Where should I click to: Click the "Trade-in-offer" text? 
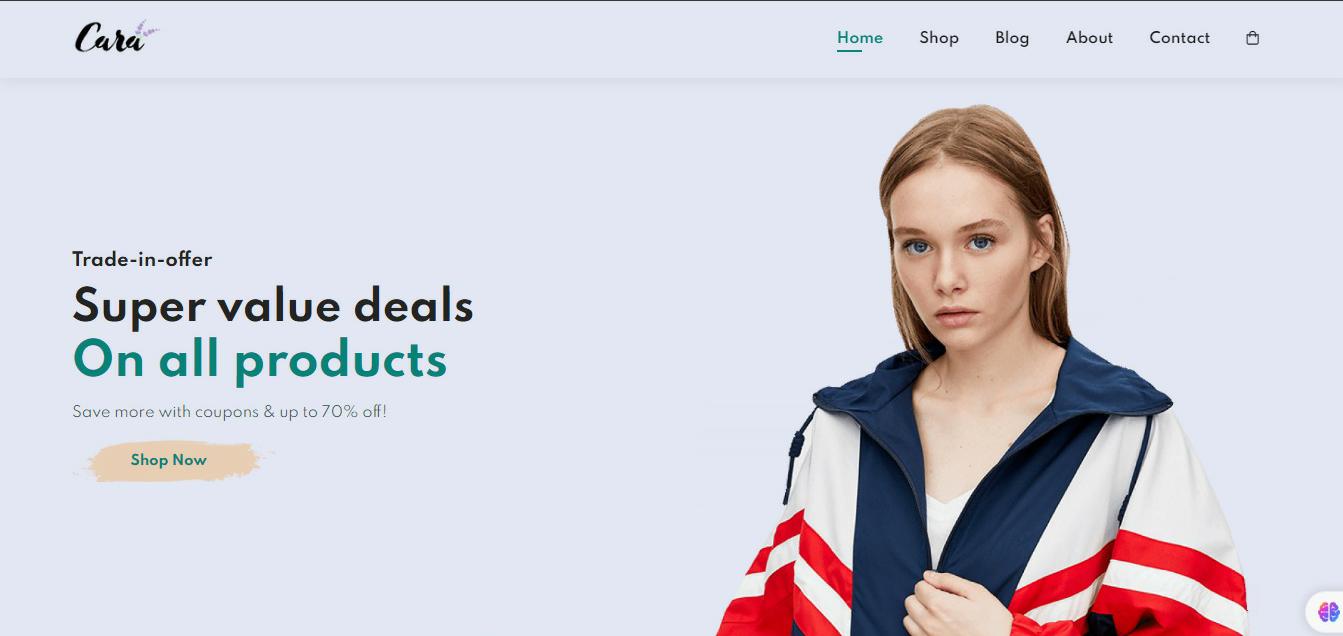142,259
